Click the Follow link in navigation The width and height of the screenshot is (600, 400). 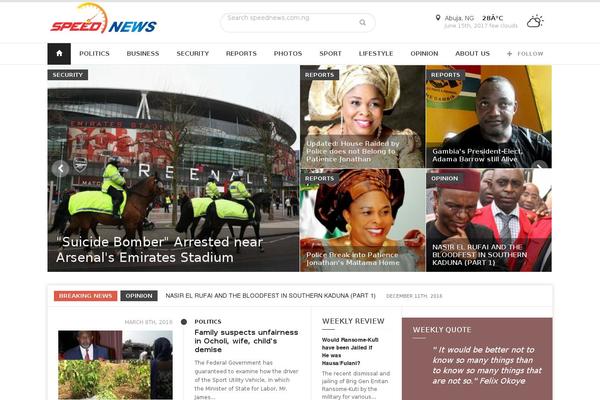(530, 54)
